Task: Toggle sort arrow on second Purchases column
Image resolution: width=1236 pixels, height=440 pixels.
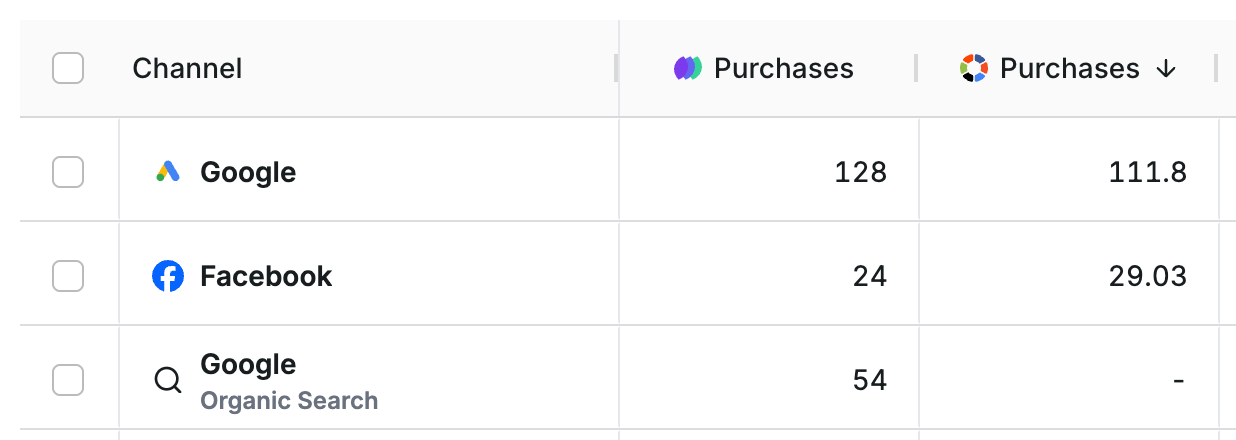Action: coord(1165,69)
